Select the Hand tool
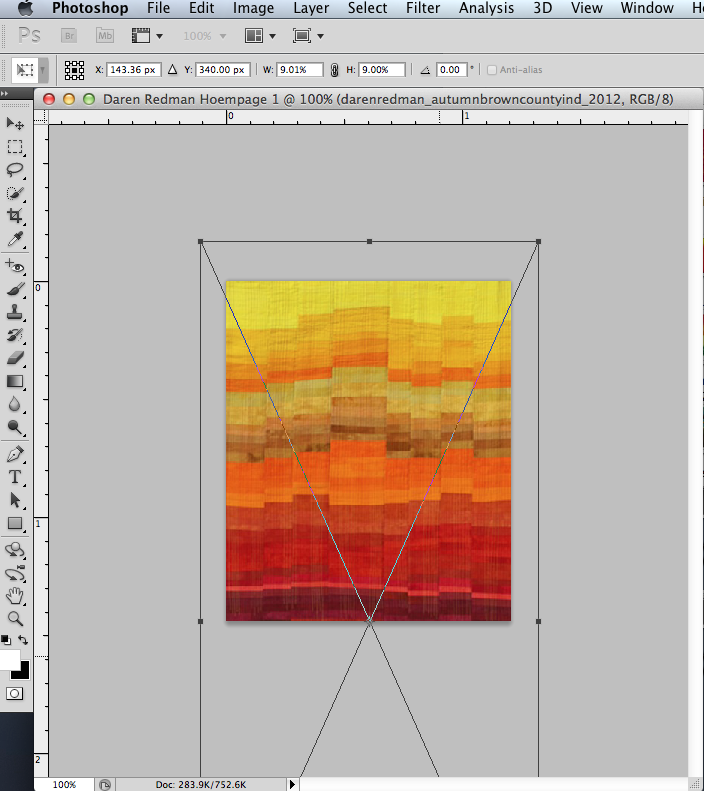 pos(15,596)
